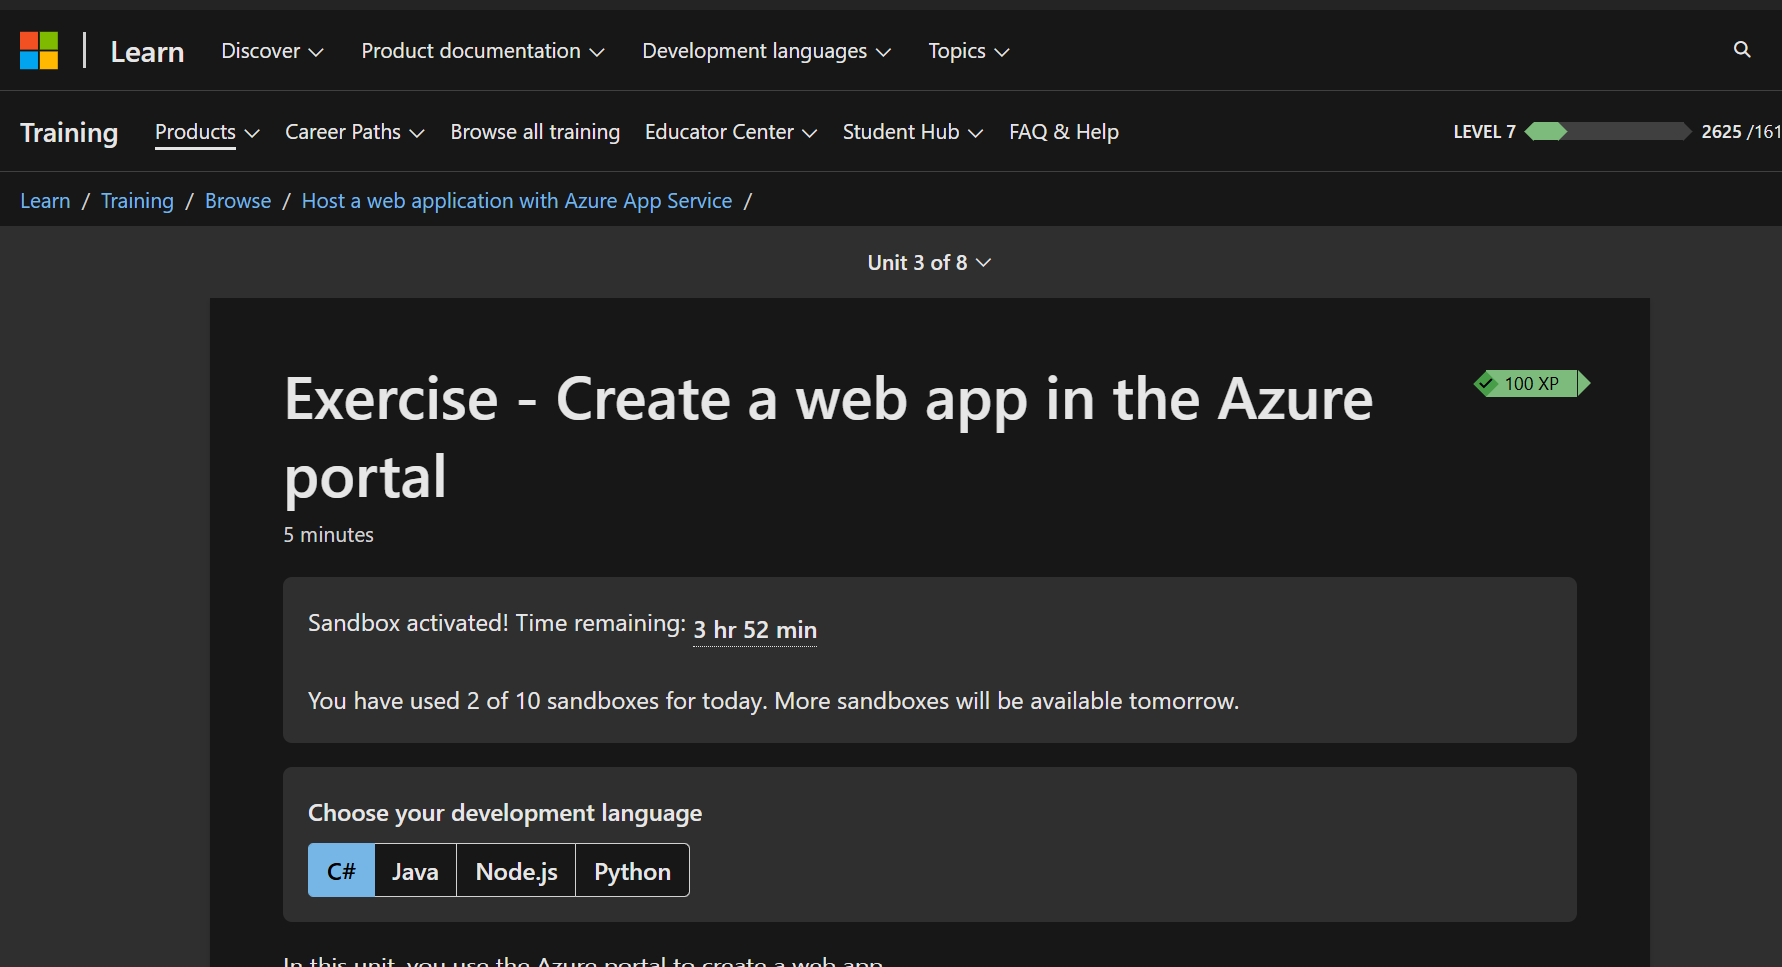Expand the Topics menu
The width and height of the screenshot is (1782, 967).
968,51
